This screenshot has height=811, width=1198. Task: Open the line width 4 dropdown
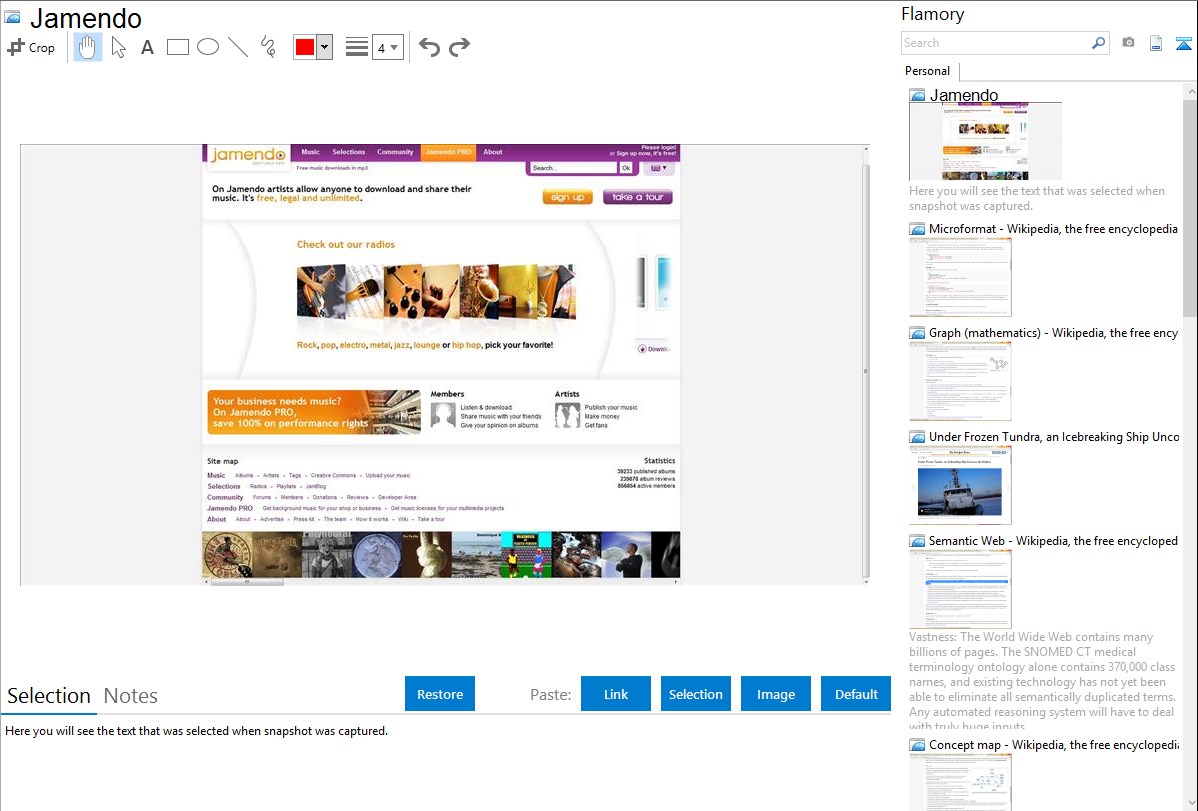pos(387,47)
